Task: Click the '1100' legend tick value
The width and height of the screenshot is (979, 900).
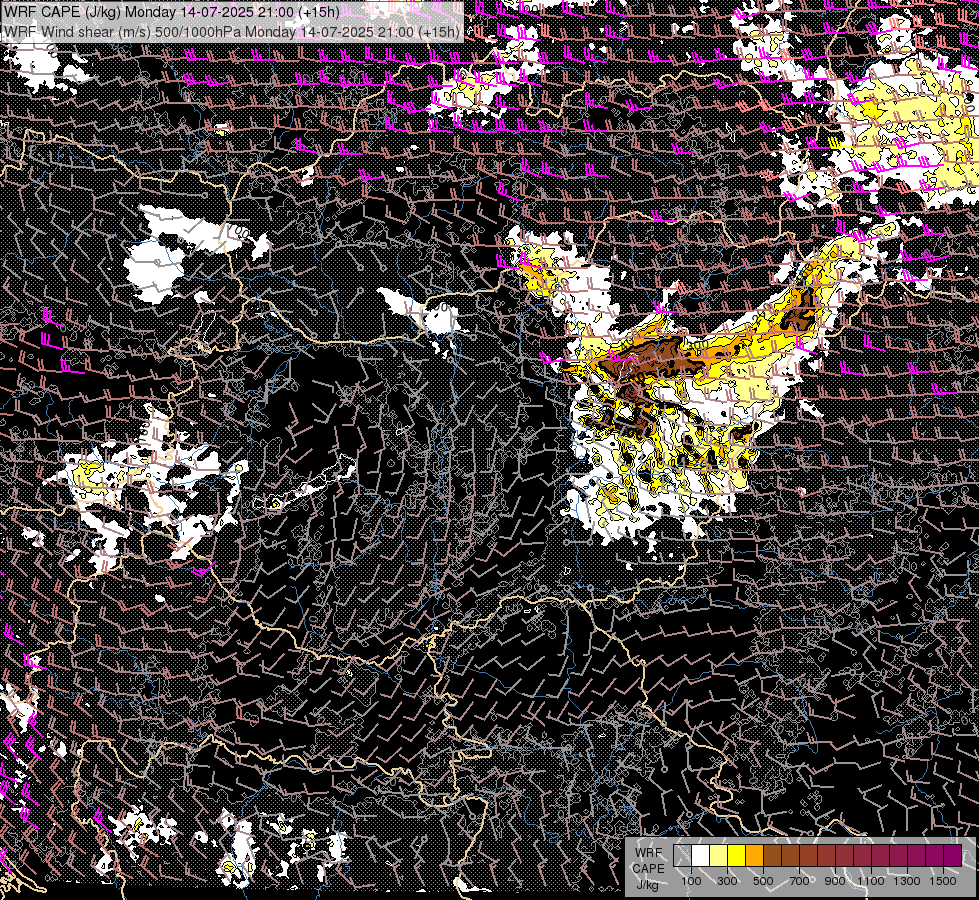Action: coord(870,881)
